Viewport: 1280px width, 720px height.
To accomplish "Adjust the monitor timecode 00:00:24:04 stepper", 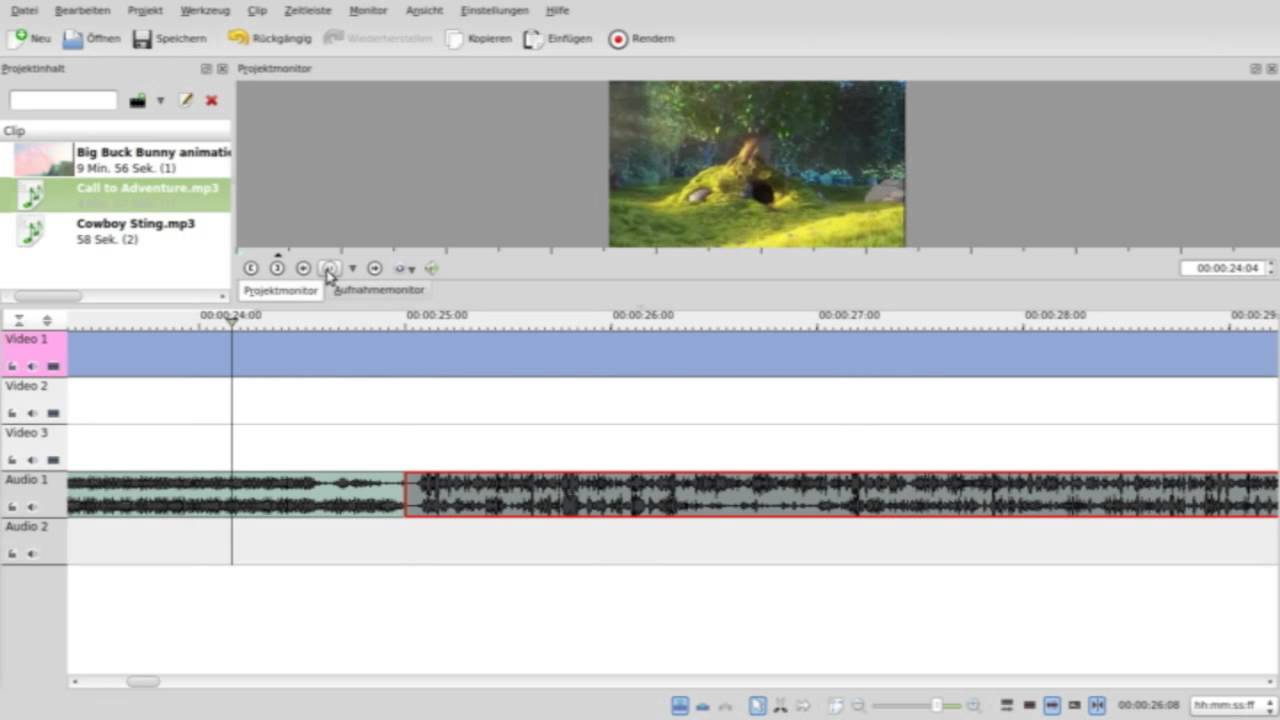I will (x=1270, y=268).
